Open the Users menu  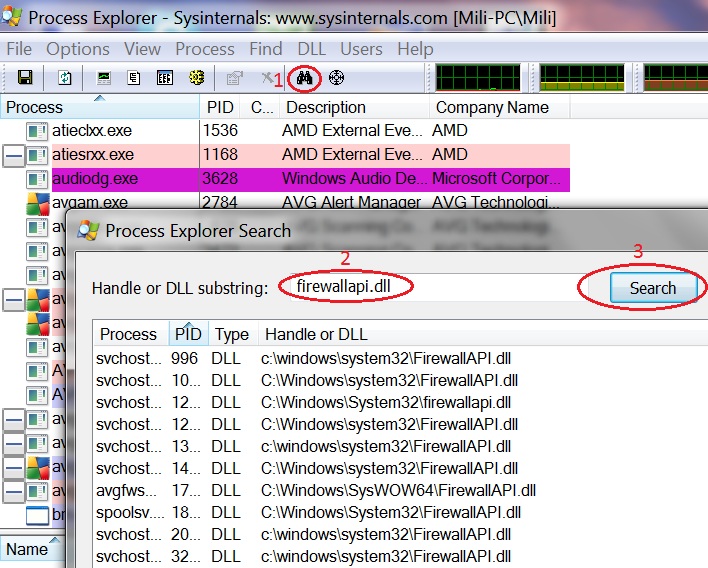click(361, 49)
